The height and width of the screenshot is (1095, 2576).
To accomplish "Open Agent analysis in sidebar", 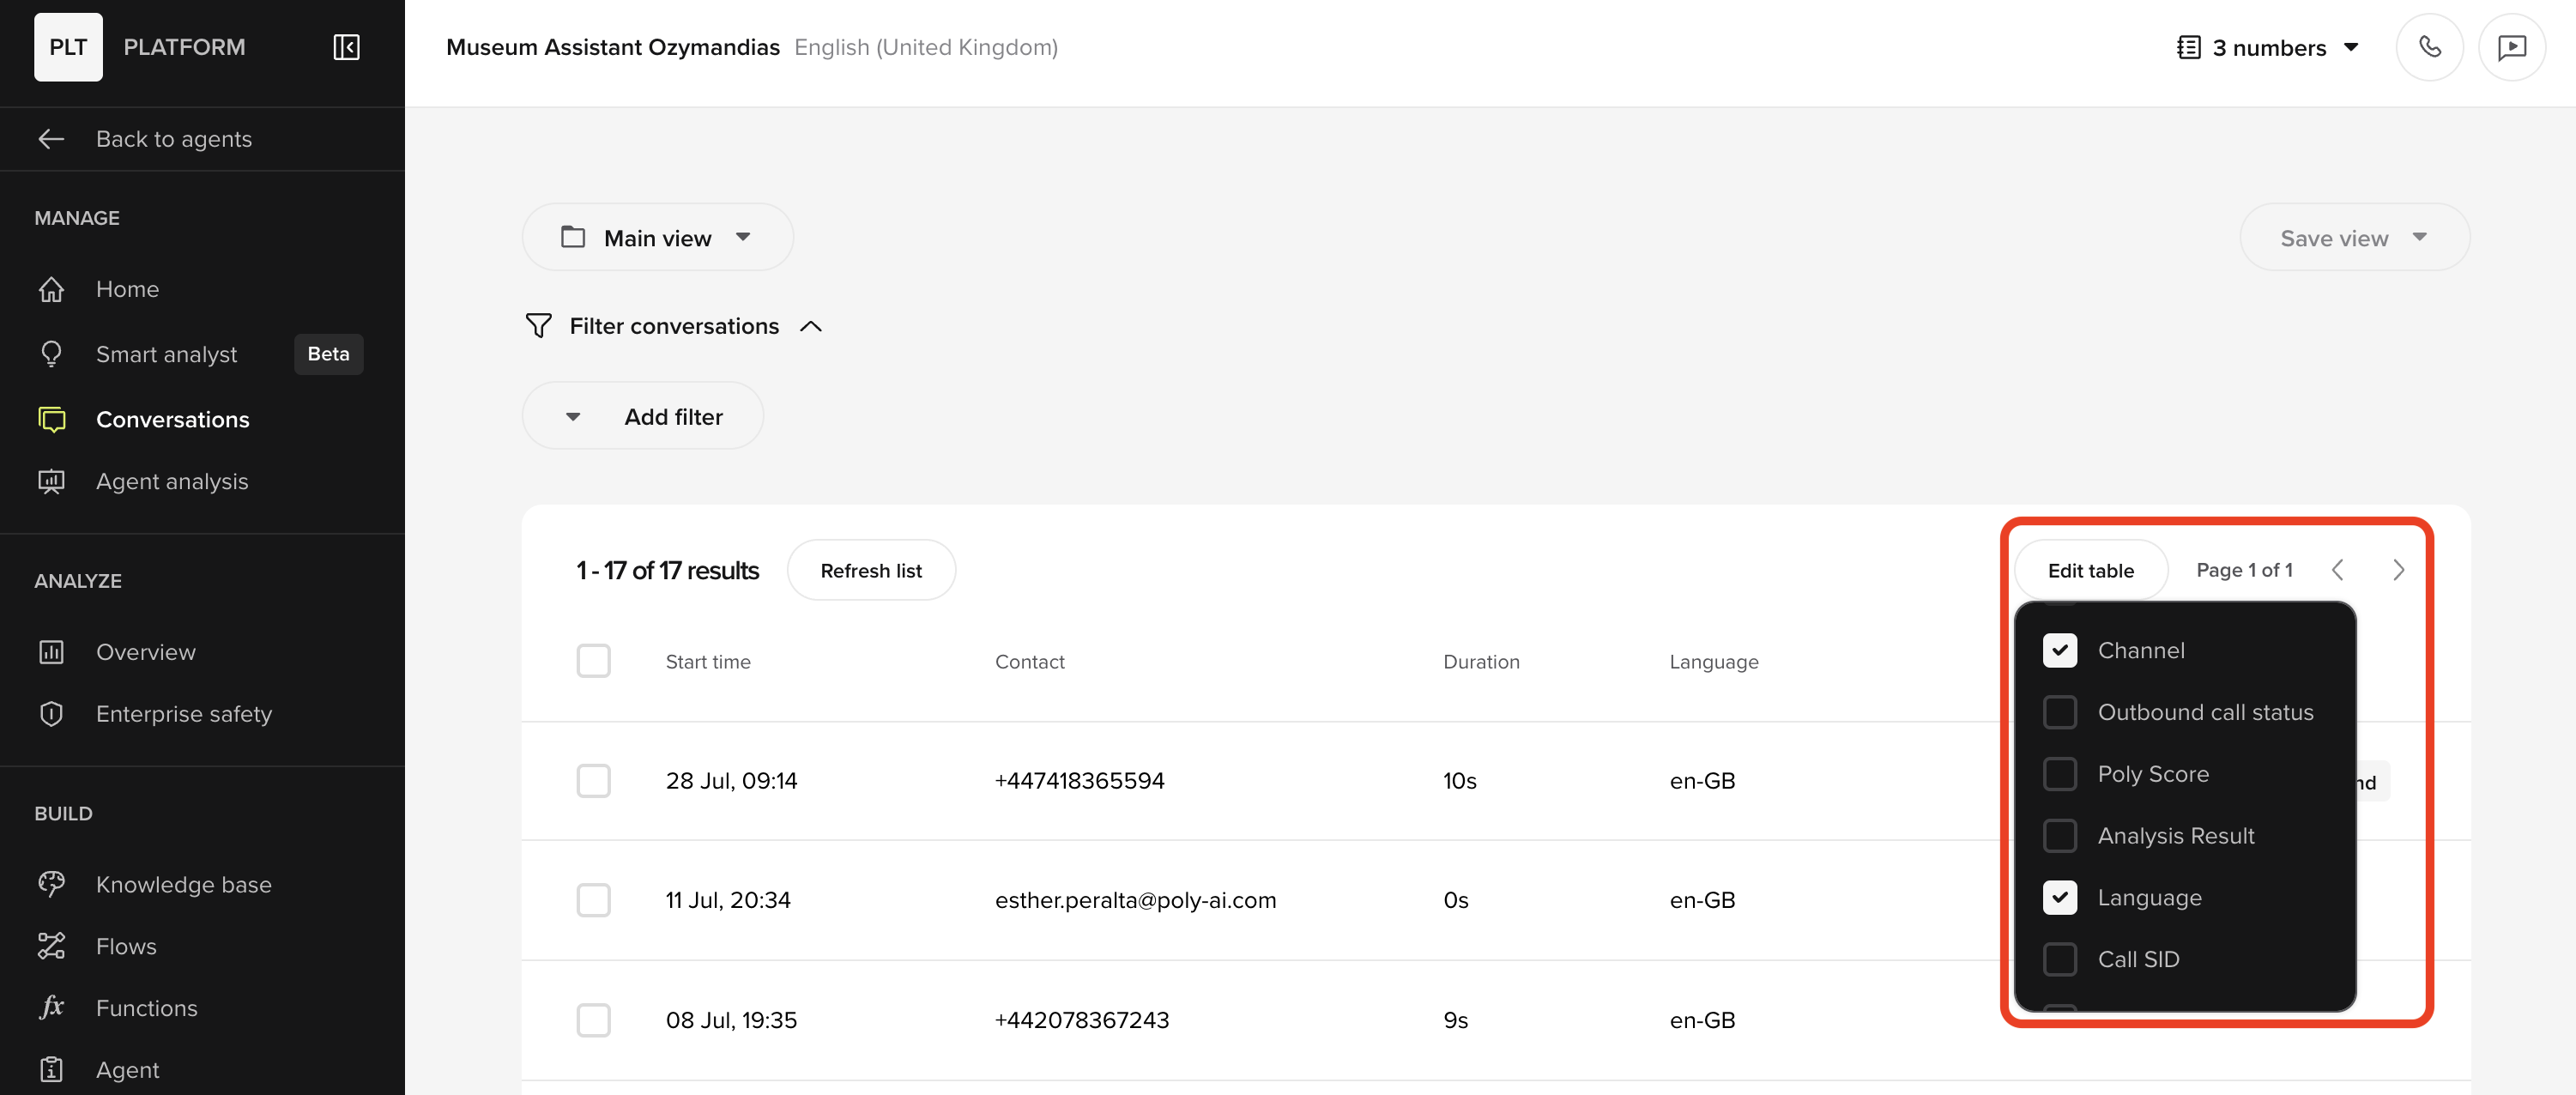I will tap(171, 482).
